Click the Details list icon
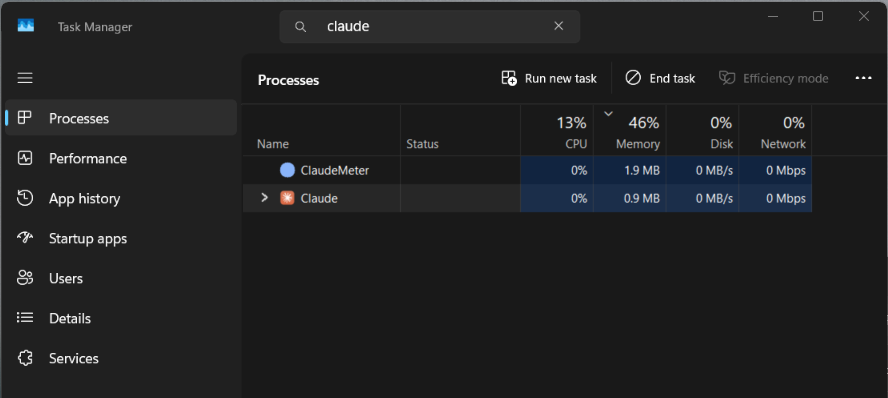Image resolution: width=888 pixels, height=398 pixels. pos(25,318)
